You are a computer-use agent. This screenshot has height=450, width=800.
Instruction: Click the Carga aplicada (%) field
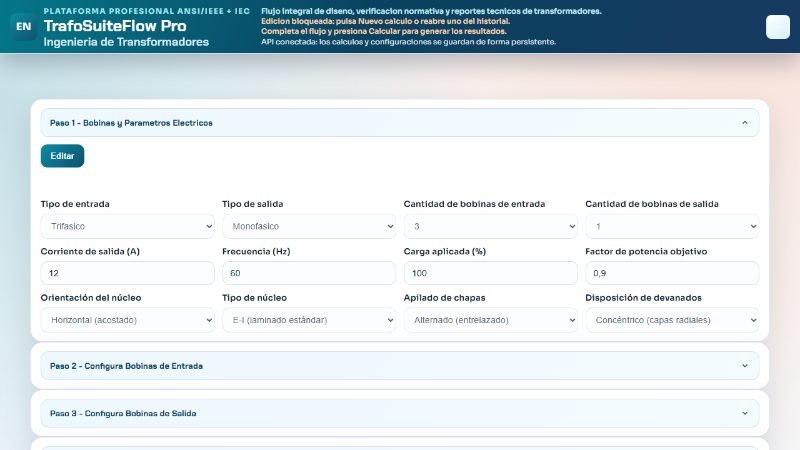(x=490, y=273)
